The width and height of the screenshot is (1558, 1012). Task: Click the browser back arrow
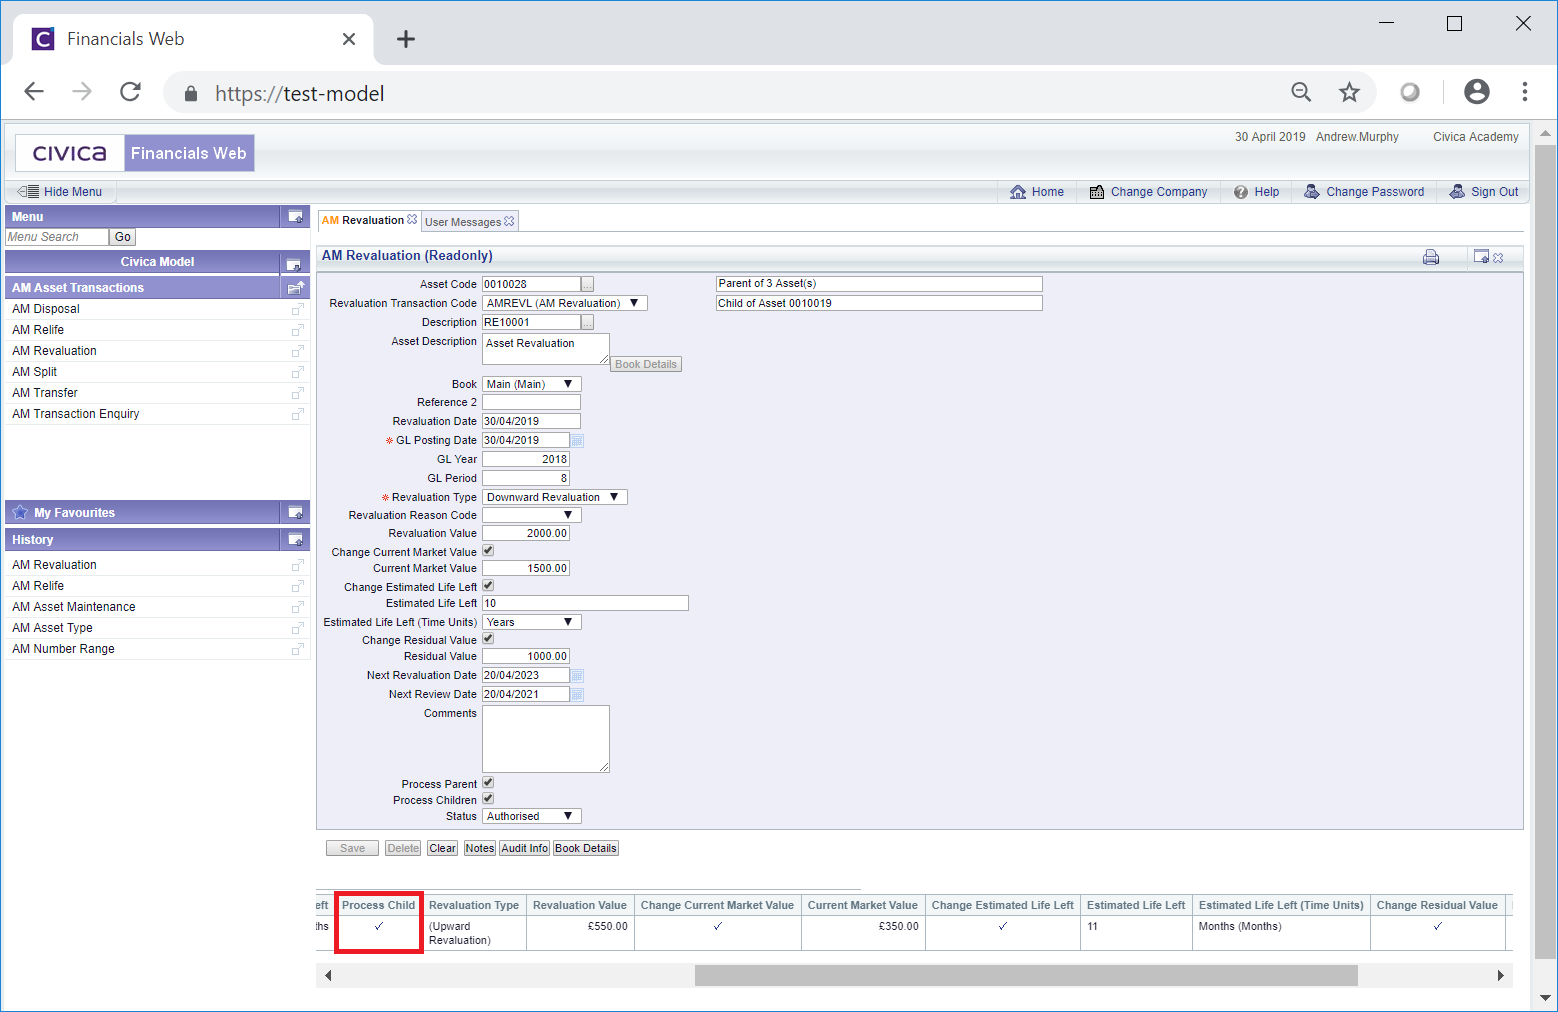34,92
